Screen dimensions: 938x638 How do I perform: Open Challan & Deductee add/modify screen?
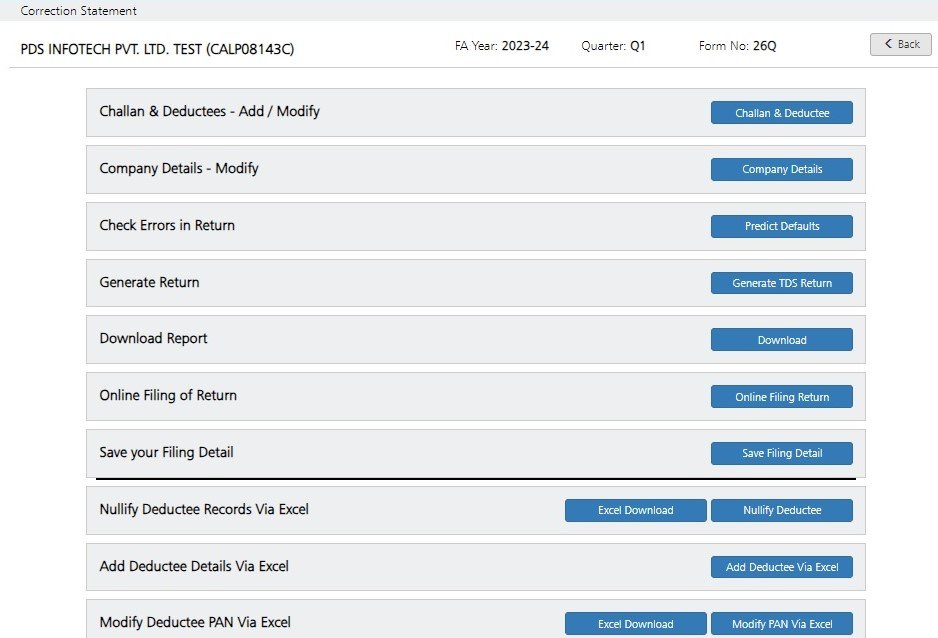(x=781, y=112)
